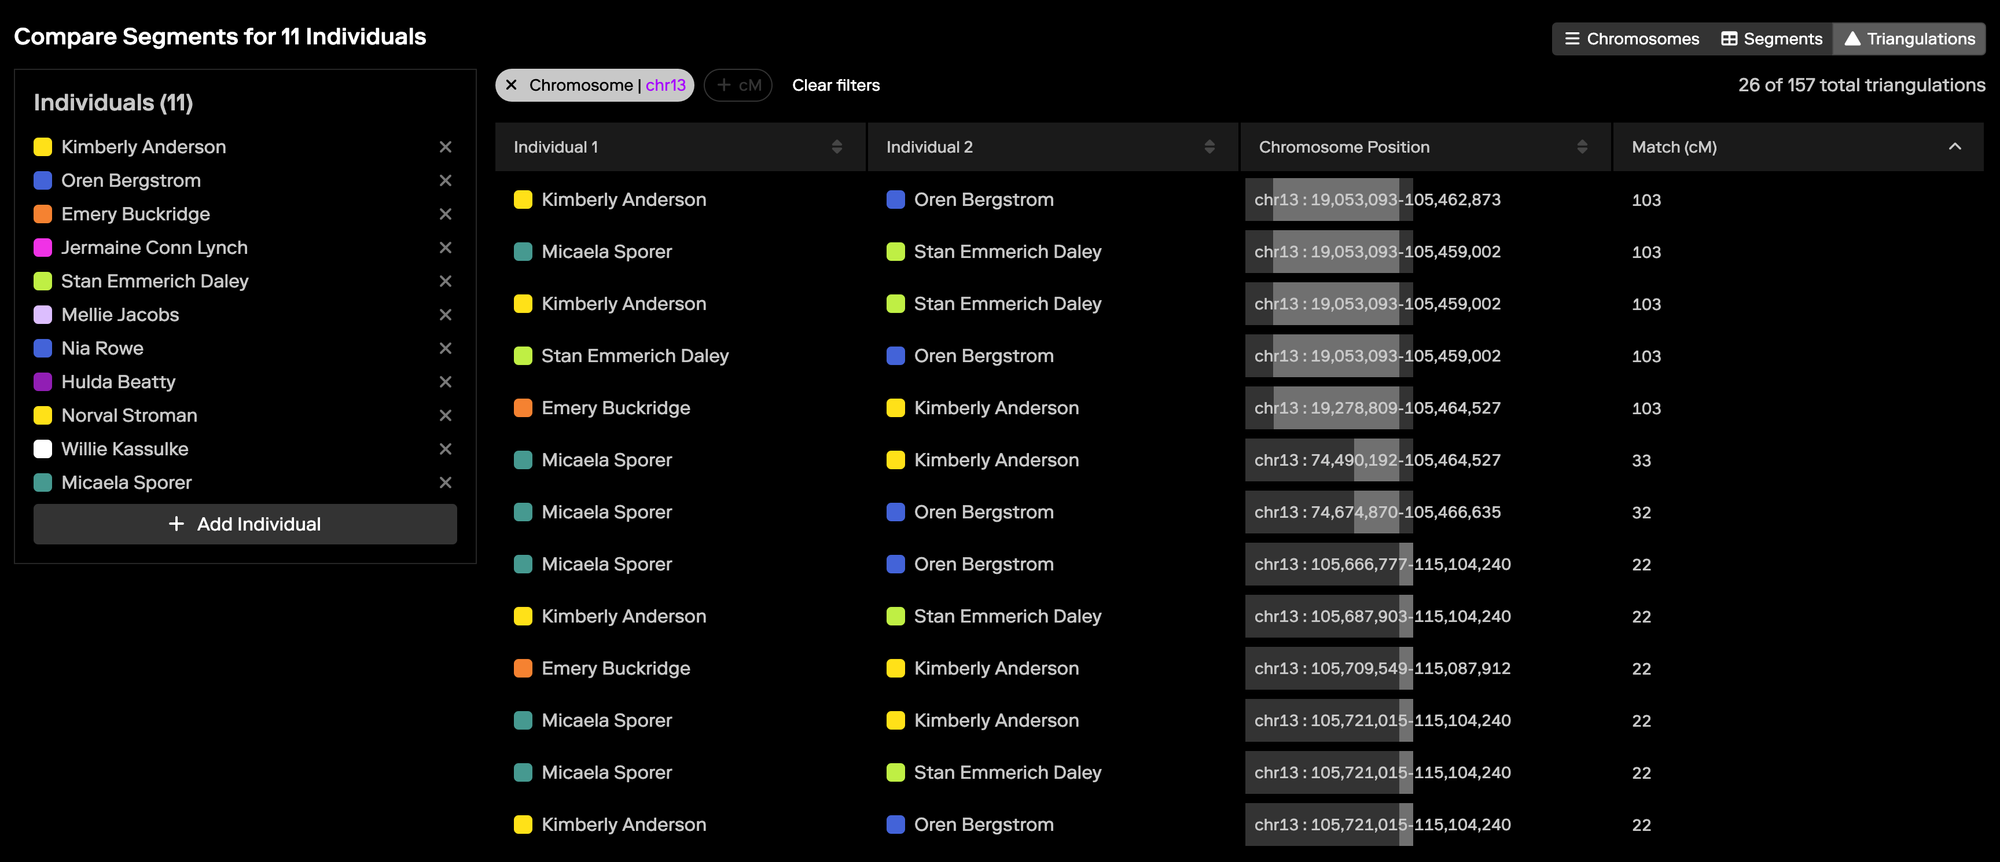This screenshot has height=862, width=2000.
Task: Remove Micaela Sporer from individuals list
Action: [445, 483]
